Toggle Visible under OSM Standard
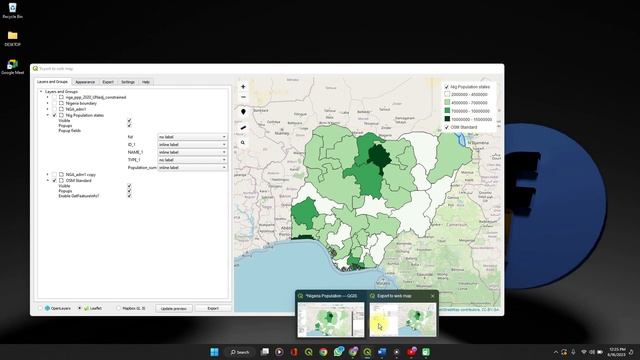Viewport: 640px width, 360px height. coord(129,186)
